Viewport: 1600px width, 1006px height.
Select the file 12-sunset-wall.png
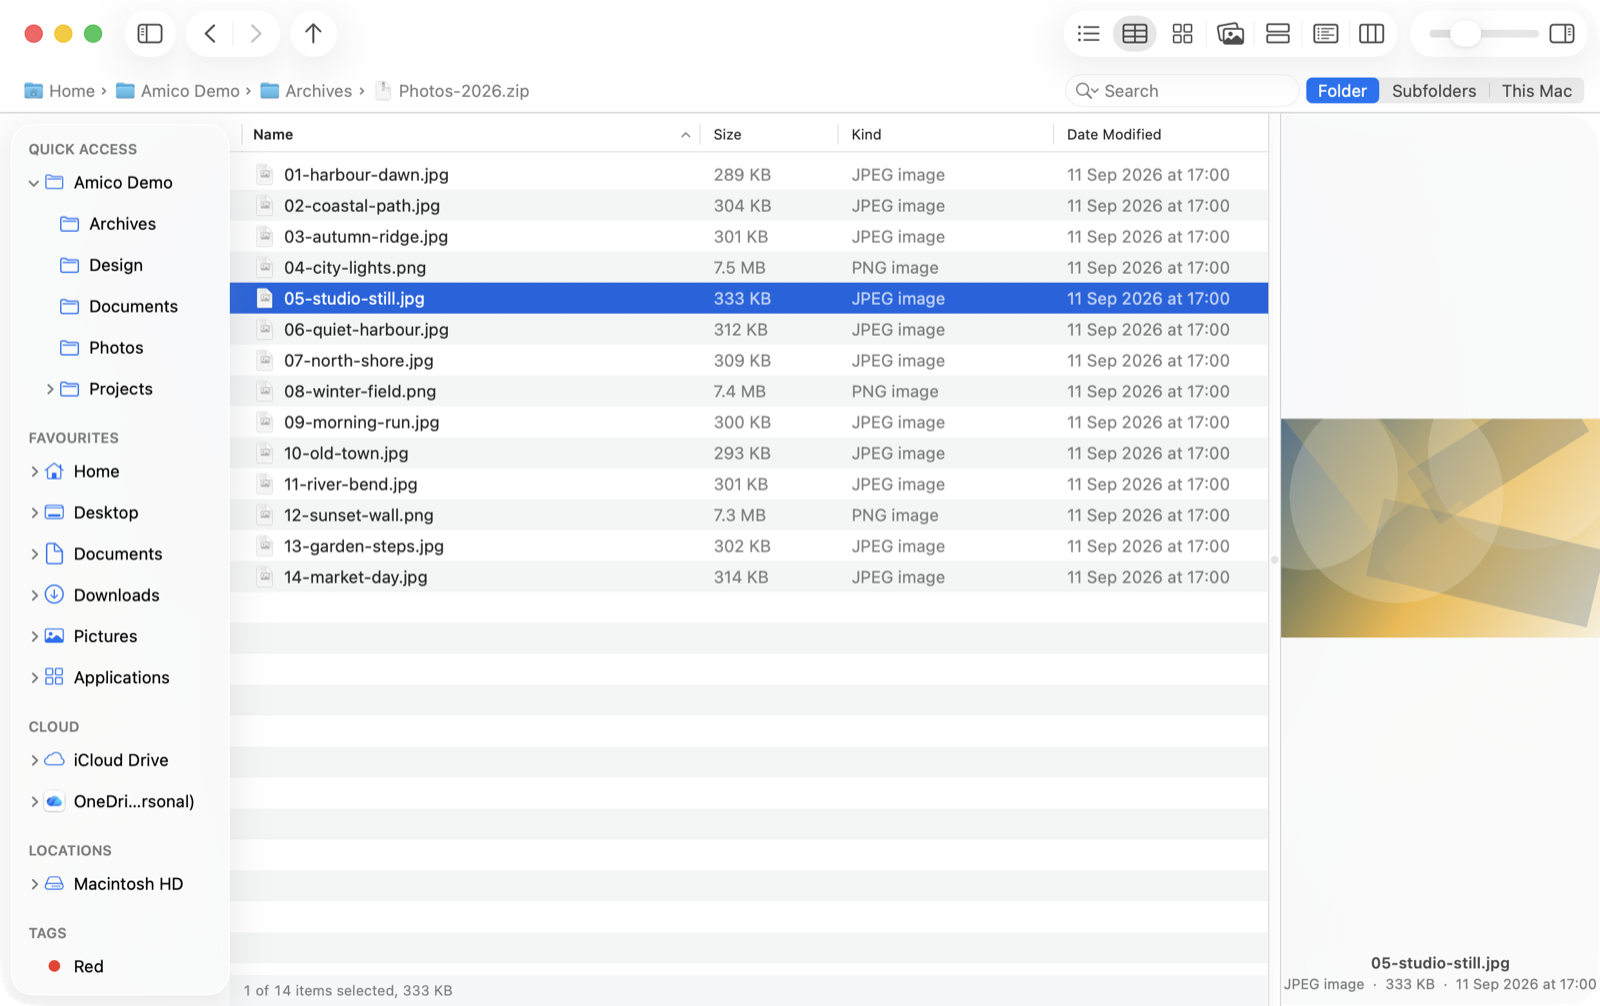(x=749, y=515)
